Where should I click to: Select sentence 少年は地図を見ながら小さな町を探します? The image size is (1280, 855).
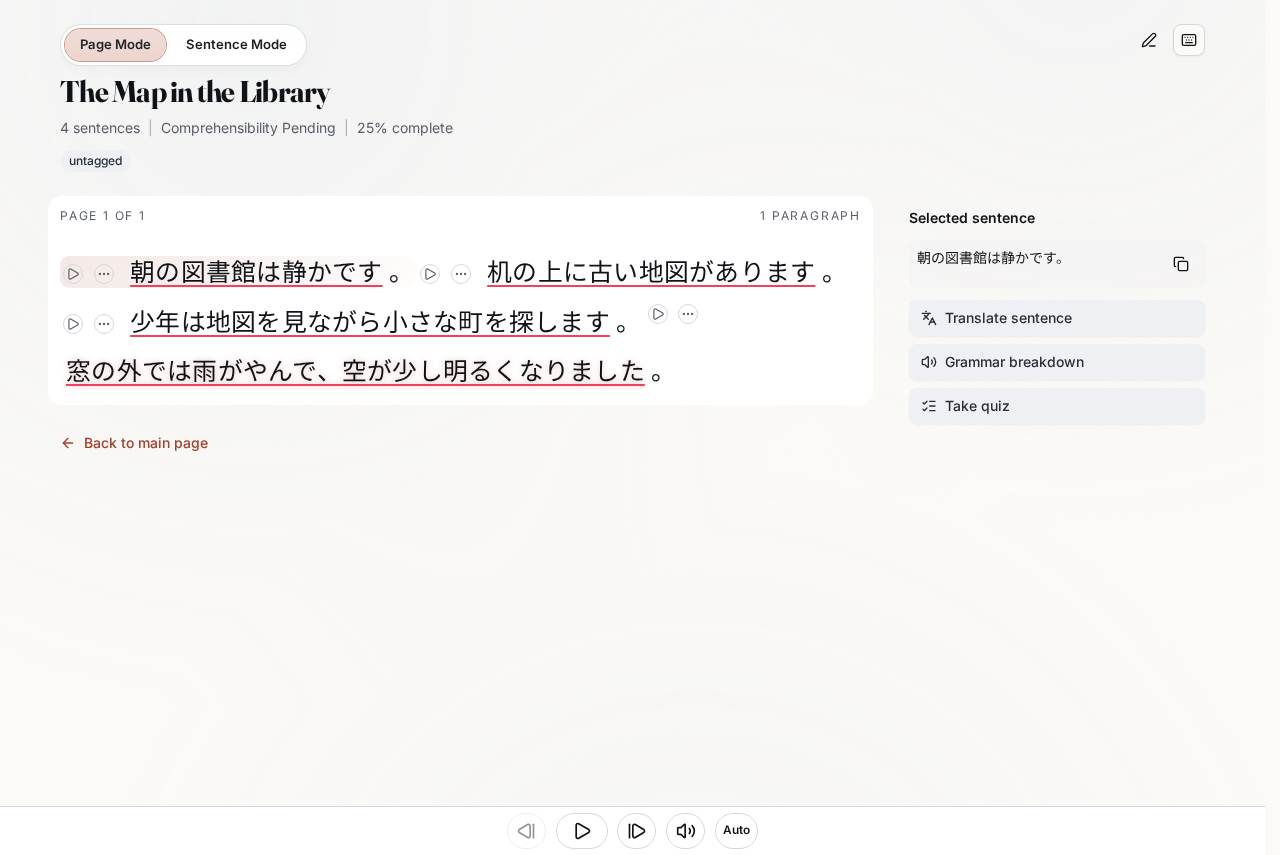pyautogui.click(x=370, y=322)
